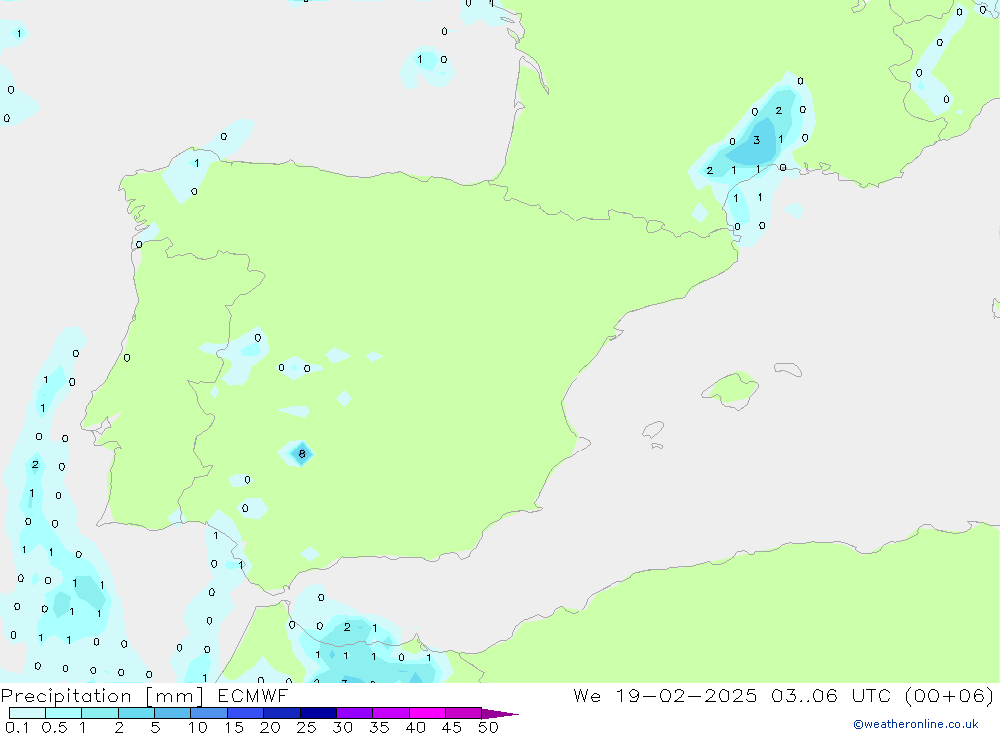Click the '03..06' time range text

[x=804, y=695]
